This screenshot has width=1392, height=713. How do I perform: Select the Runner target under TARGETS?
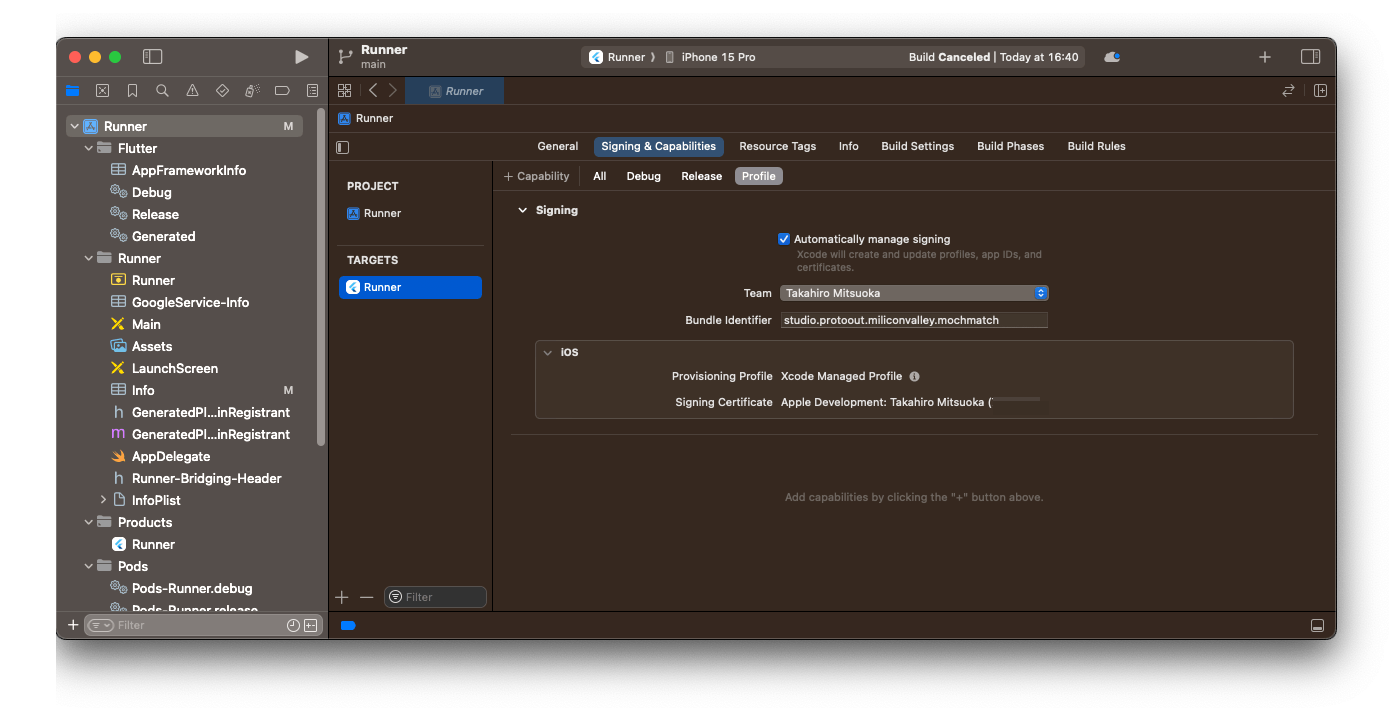pyautogui.click(x=410, y=287)
